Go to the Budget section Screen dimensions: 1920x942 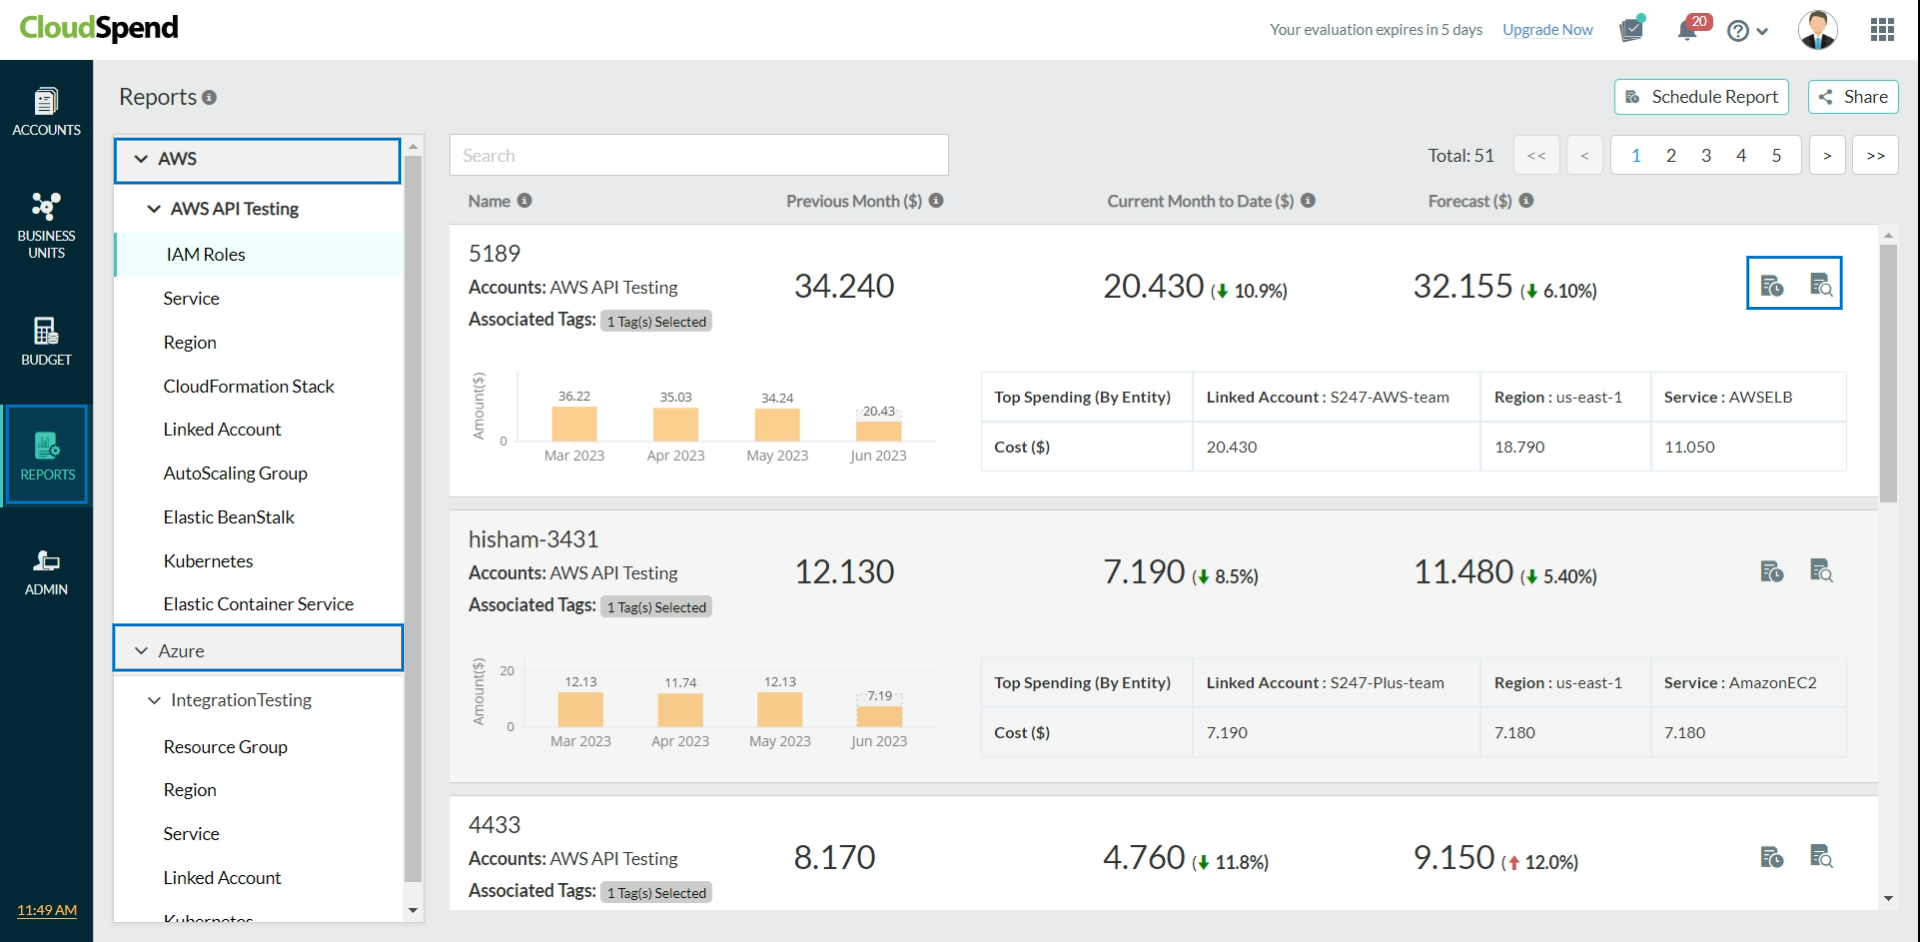click(46, 341)
